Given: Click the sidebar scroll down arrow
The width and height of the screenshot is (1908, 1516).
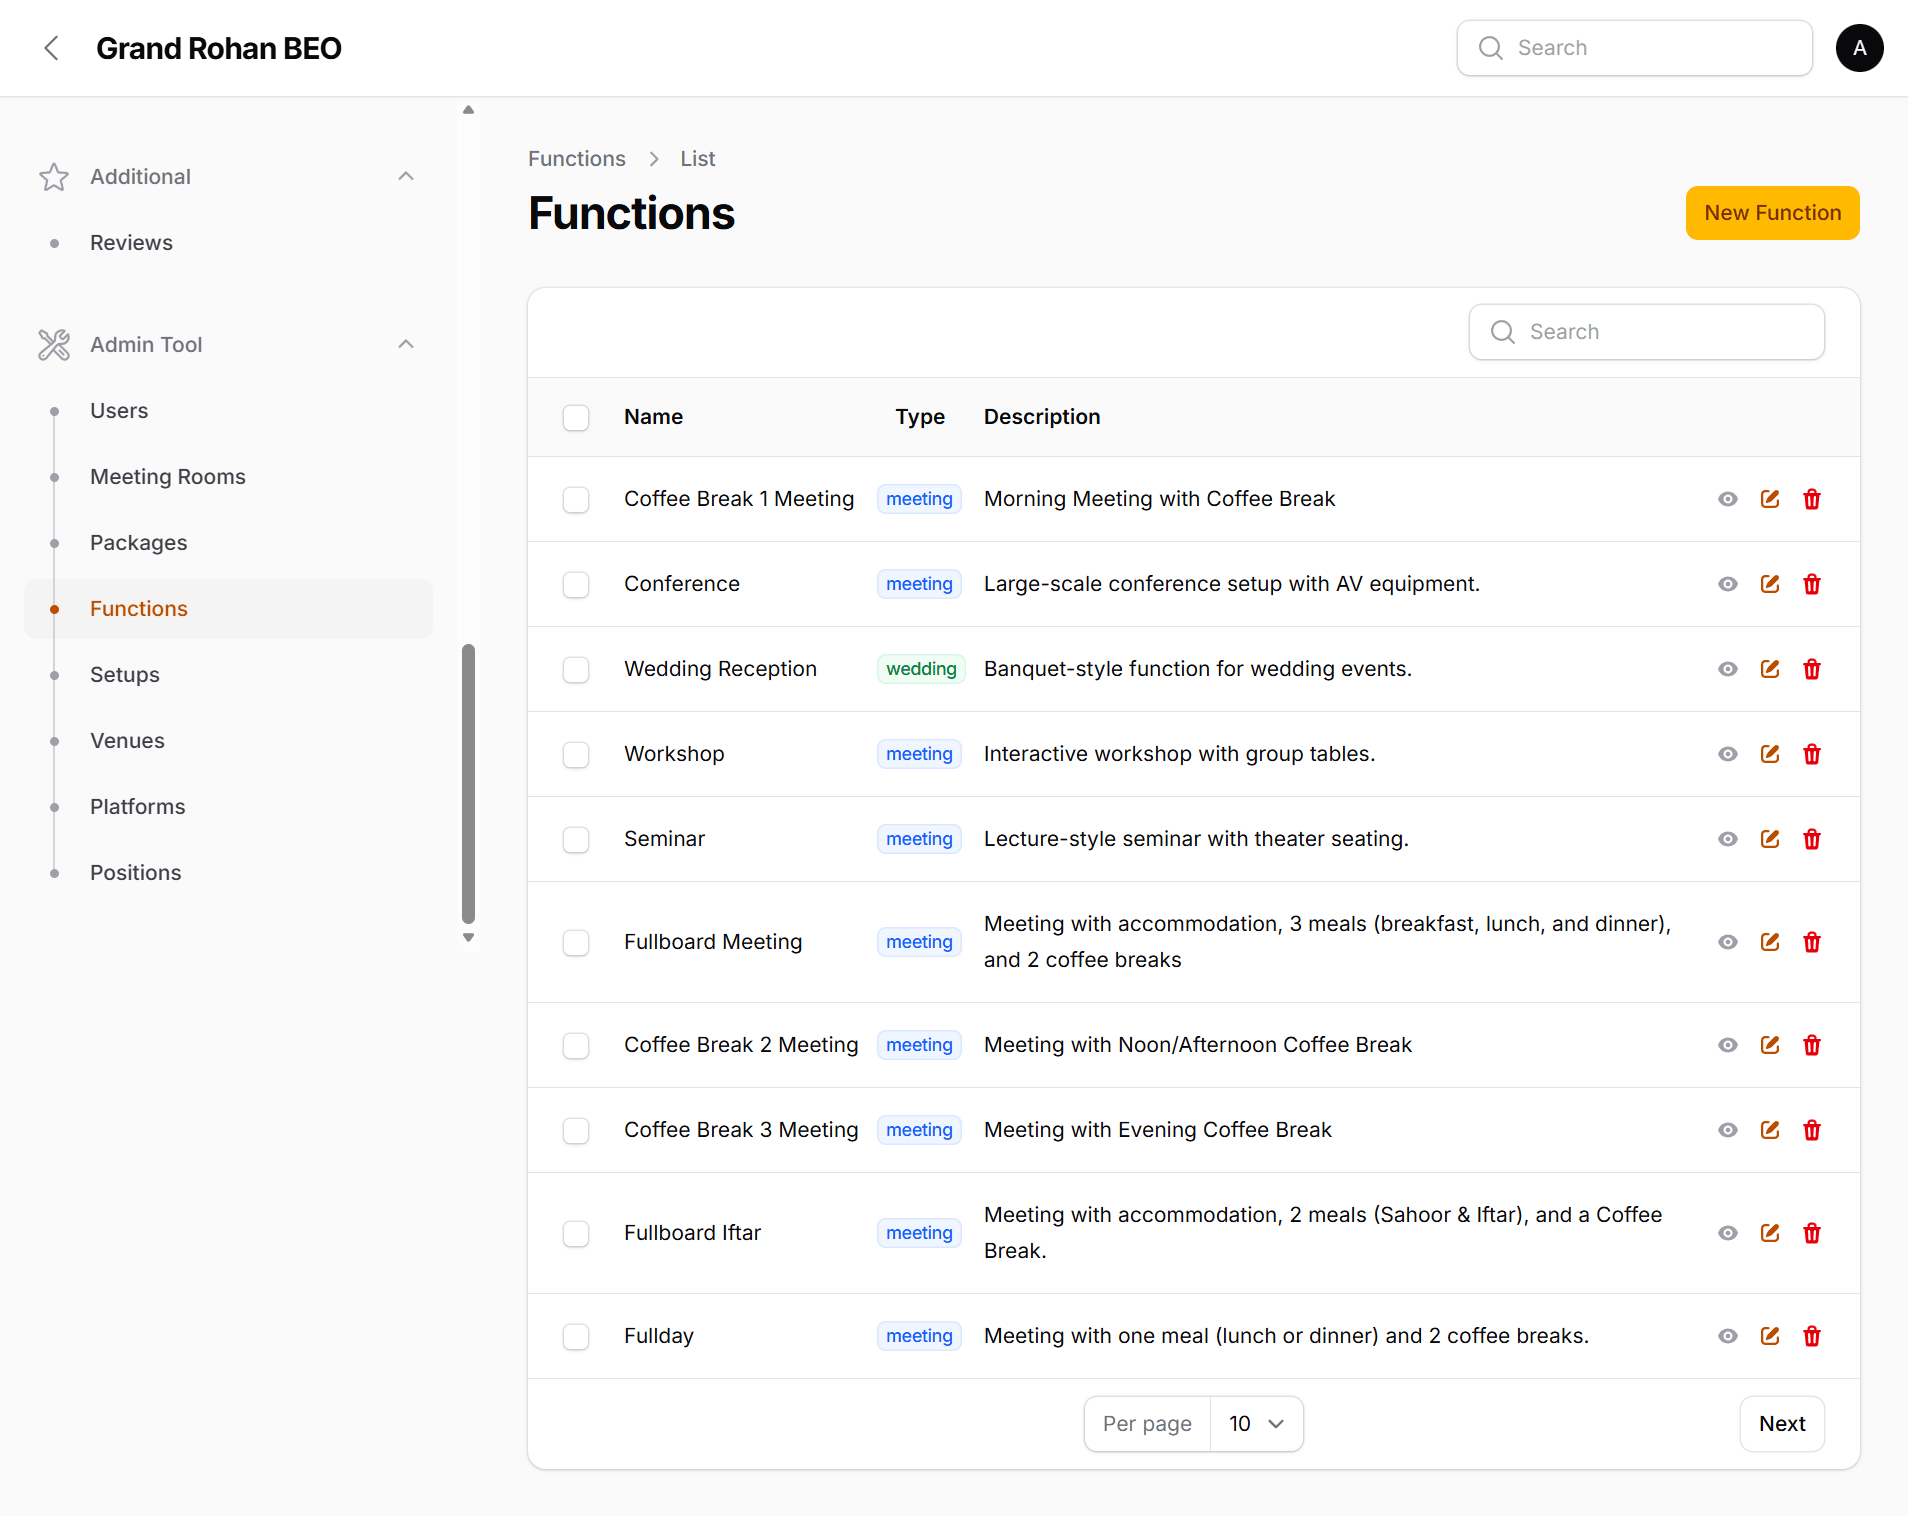Looking at the screenshot, I should tap(468, 938).
